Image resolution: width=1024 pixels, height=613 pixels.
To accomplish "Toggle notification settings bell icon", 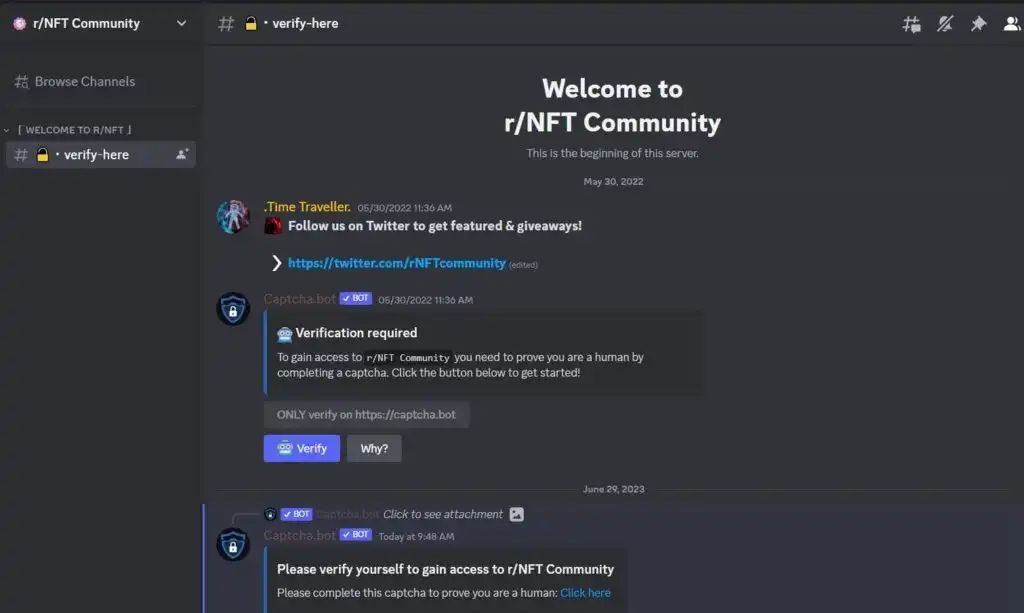I will tap(945, 24).
